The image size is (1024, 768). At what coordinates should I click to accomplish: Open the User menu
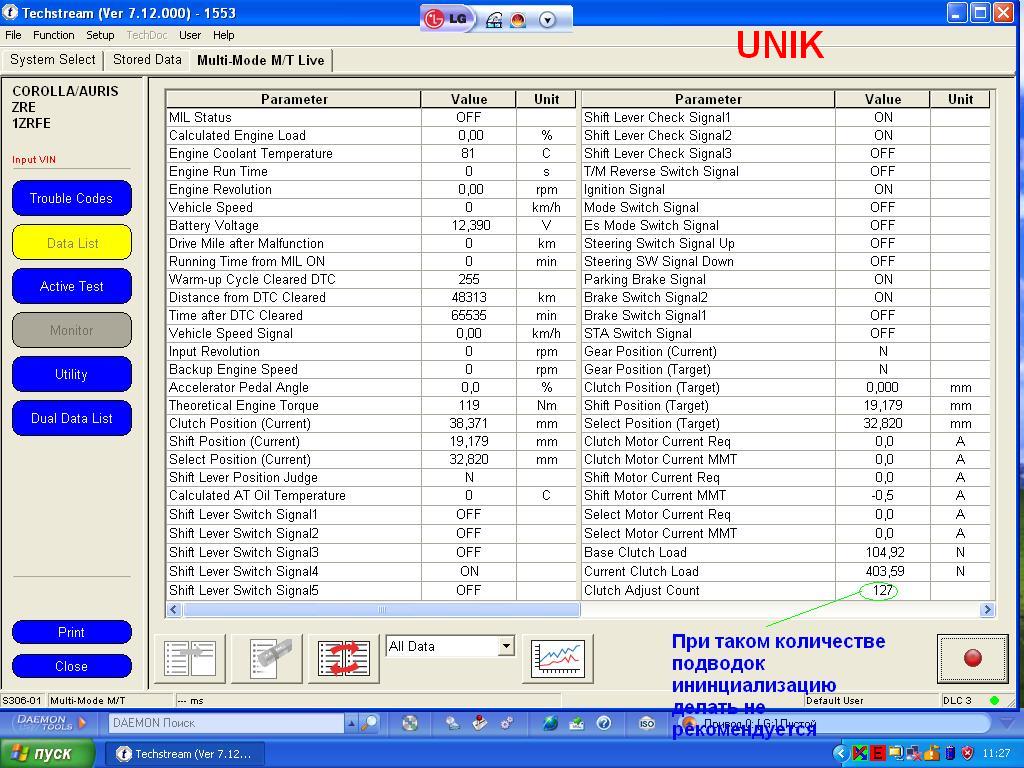(x=190, y=35)
